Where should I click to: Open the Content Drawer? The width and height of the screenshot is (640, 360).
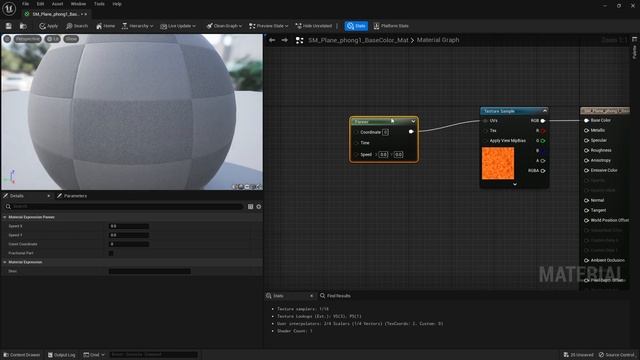(22, 355)
